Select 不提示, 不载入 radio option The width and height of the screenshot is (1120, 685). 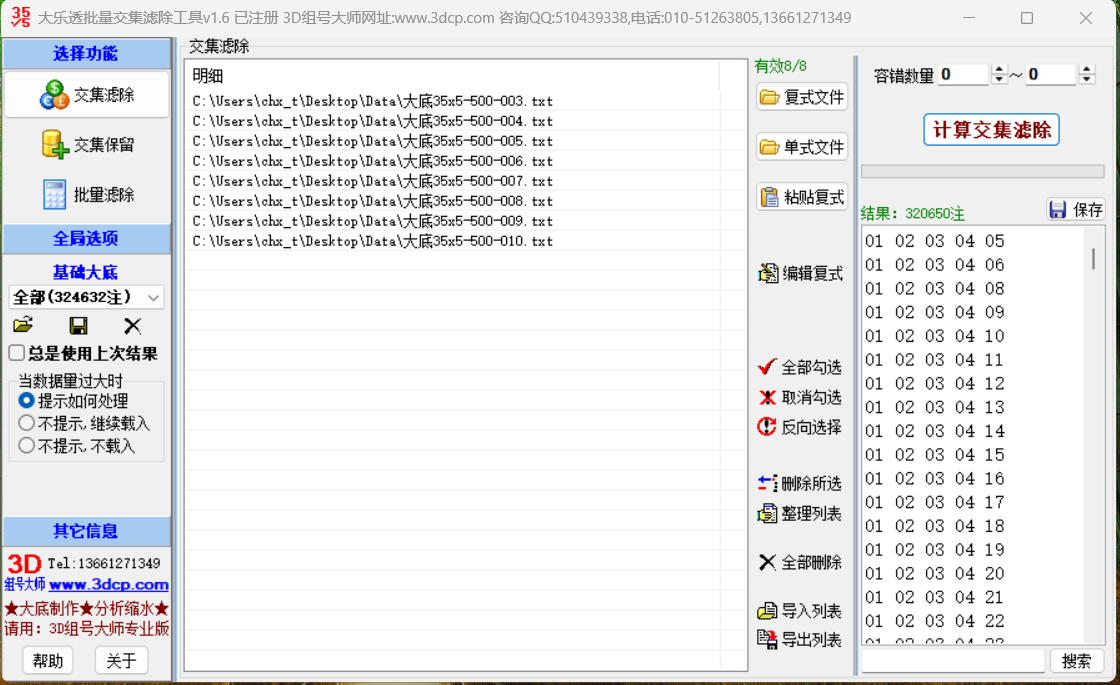point(27,446)
